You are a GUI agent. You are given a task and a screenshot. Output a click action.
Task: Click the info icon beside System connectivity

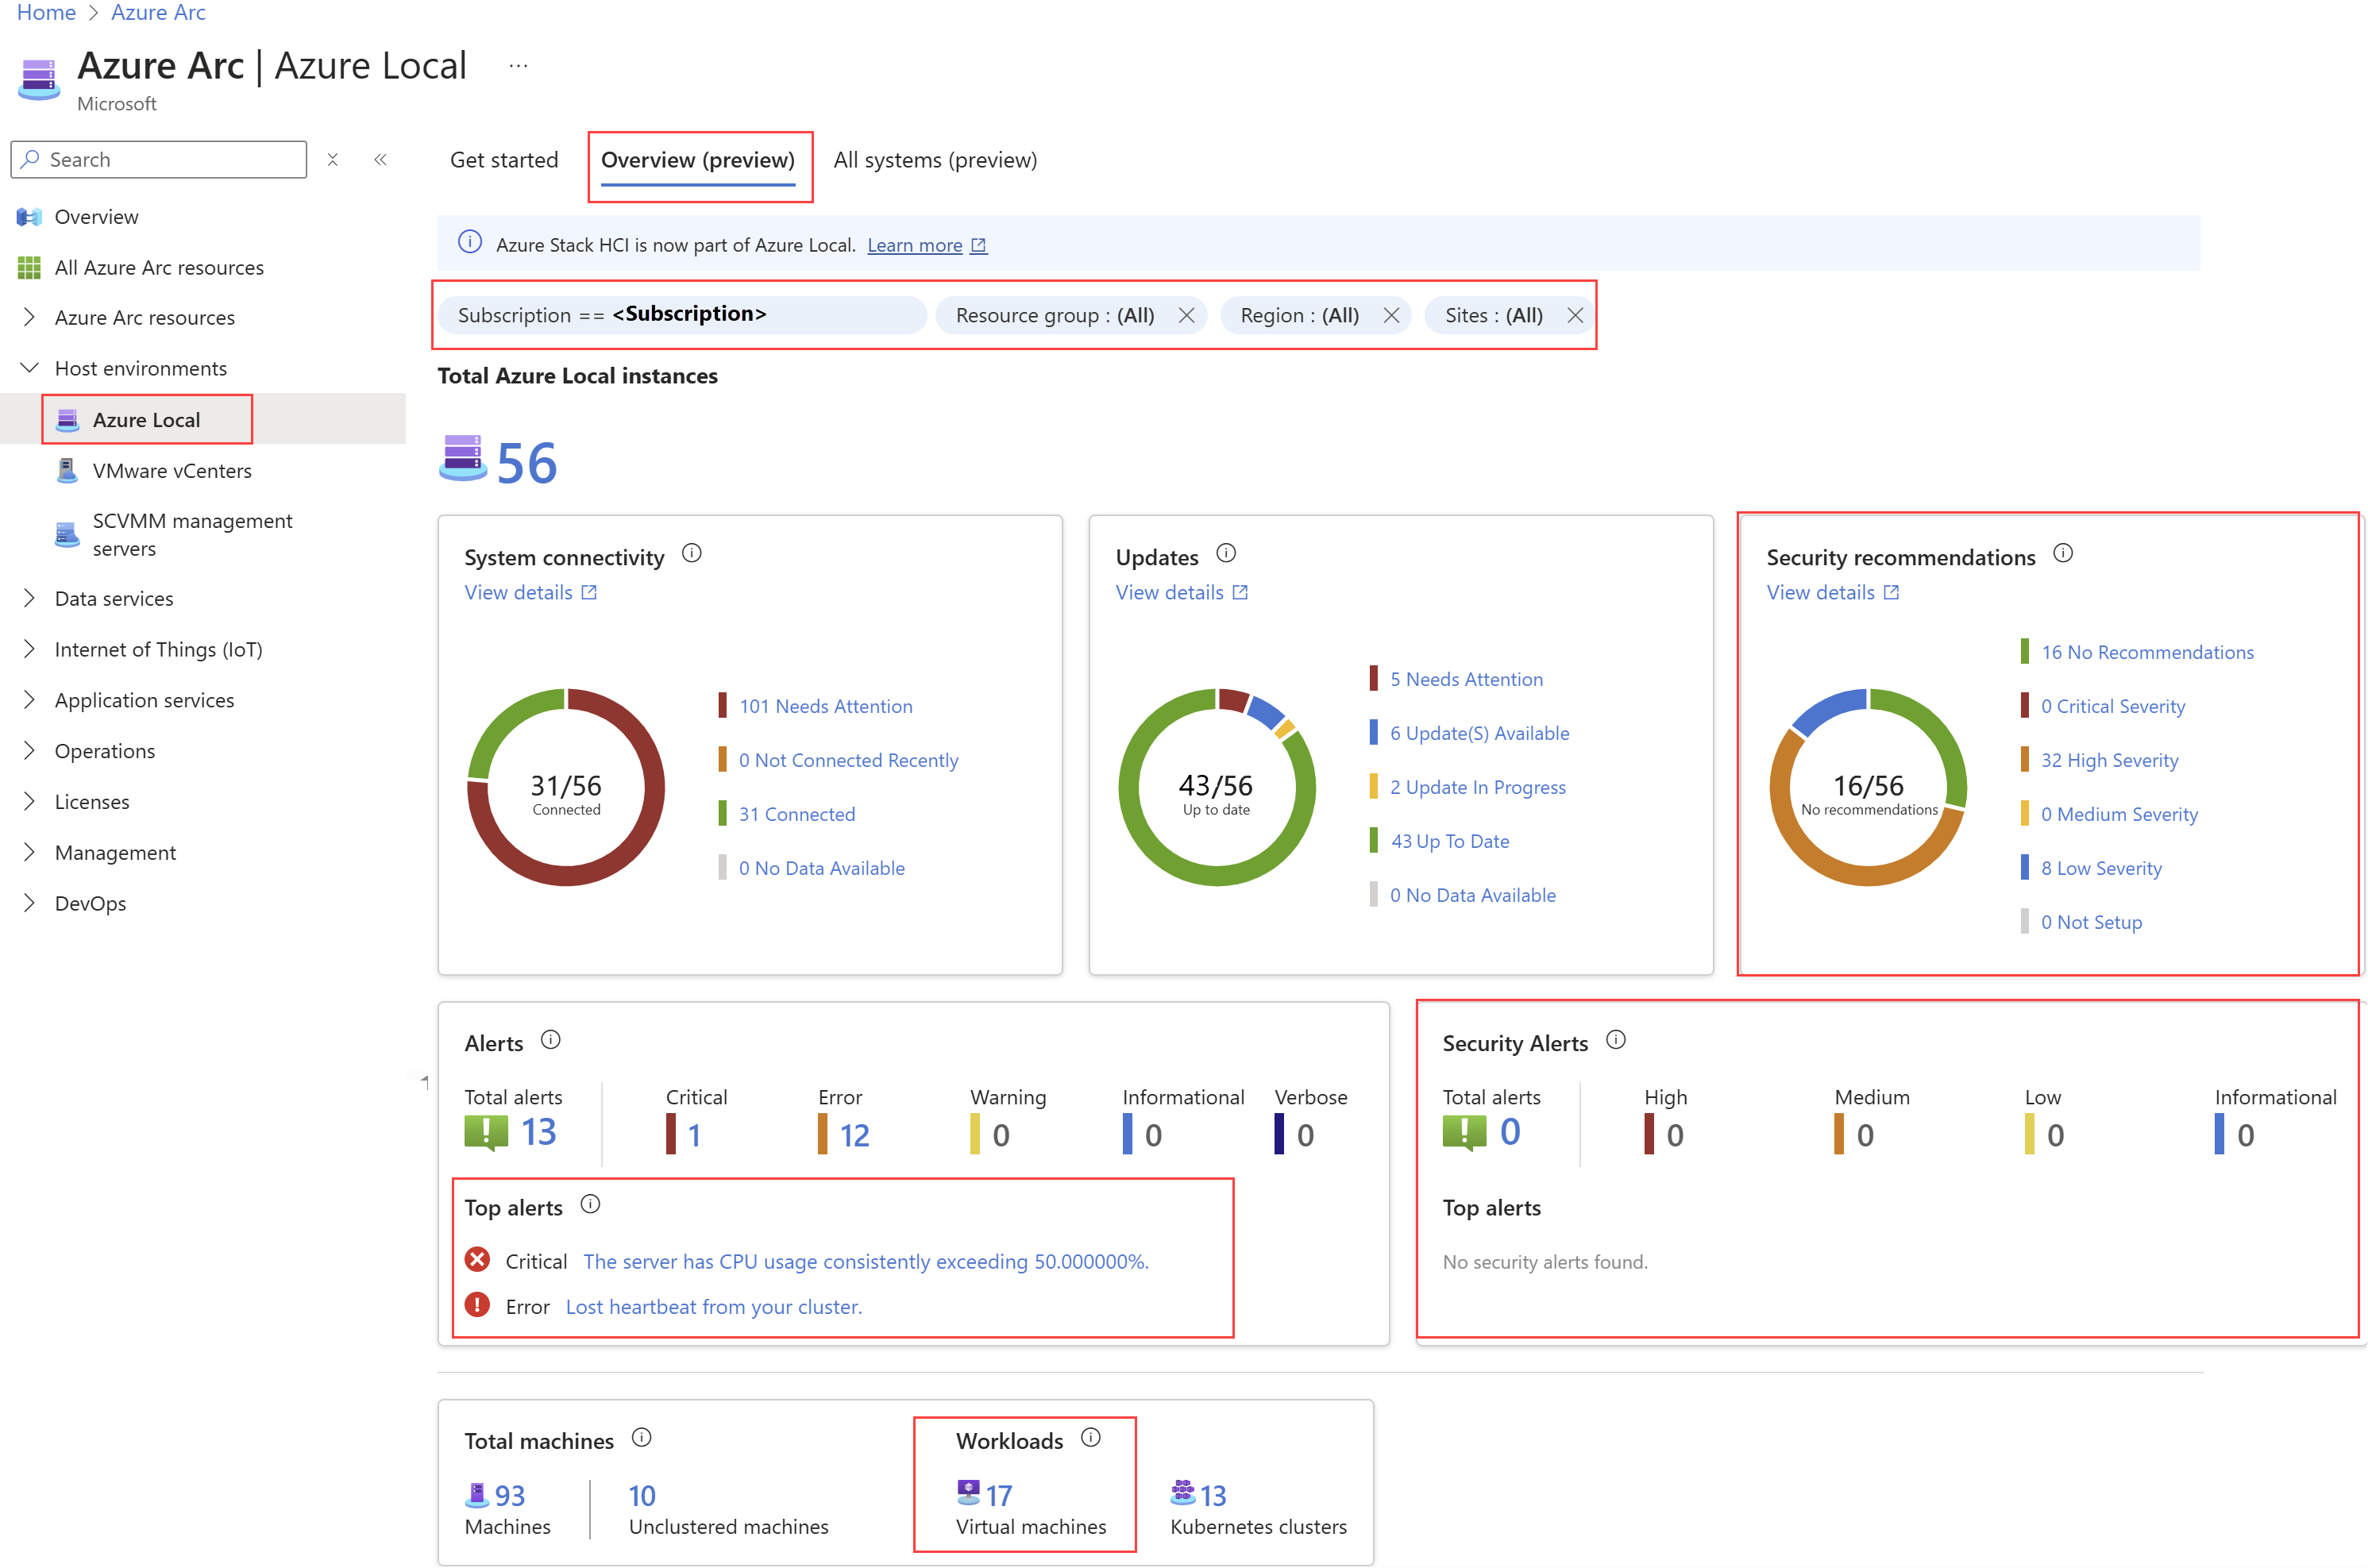691,553
